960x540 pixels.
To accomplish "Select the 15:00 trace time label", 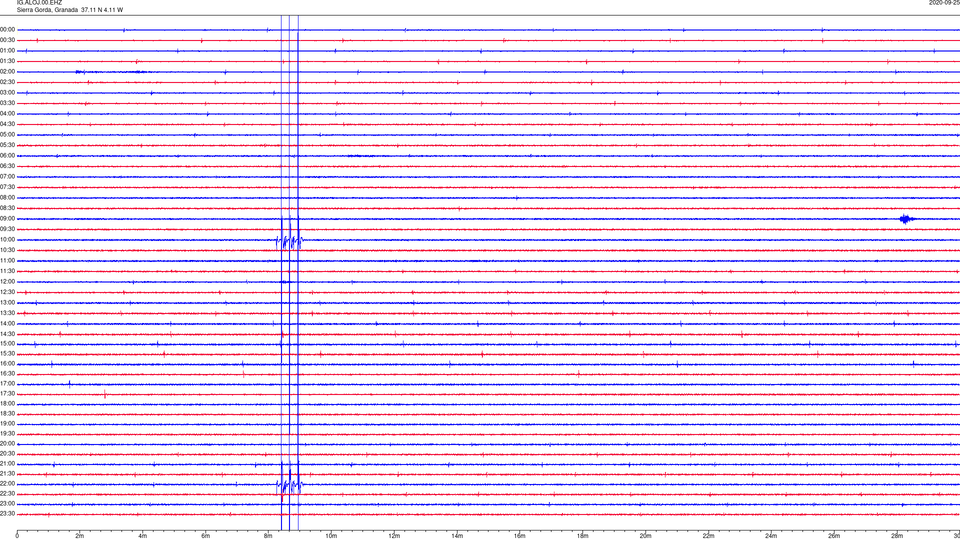I will coord(8,344).
